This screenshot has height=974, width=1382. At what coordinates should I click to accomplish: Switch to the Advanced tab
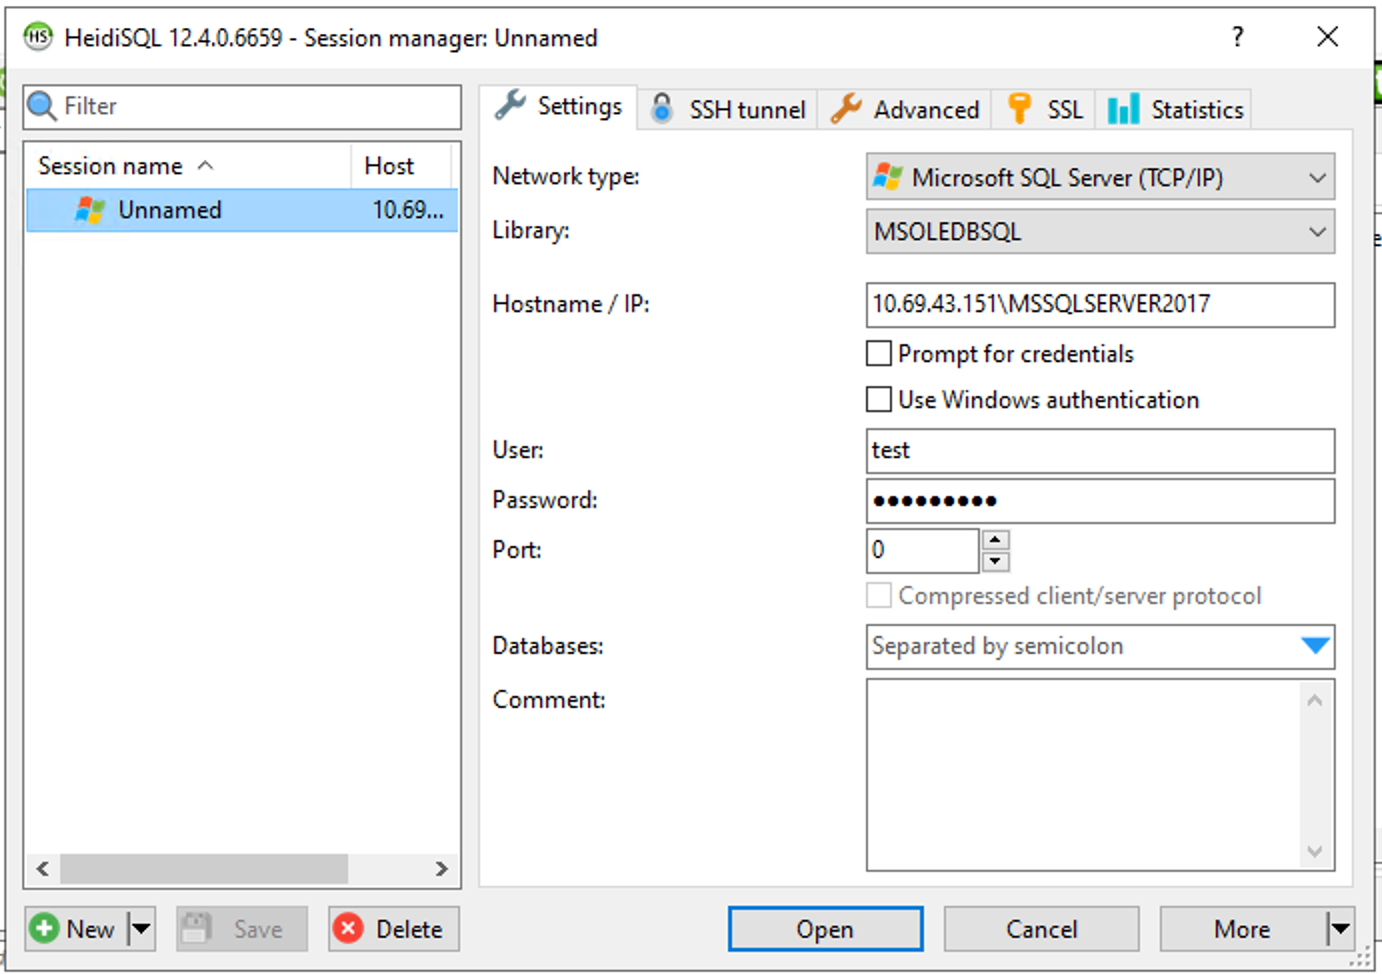pyautogui.click(x=906, y=109)
